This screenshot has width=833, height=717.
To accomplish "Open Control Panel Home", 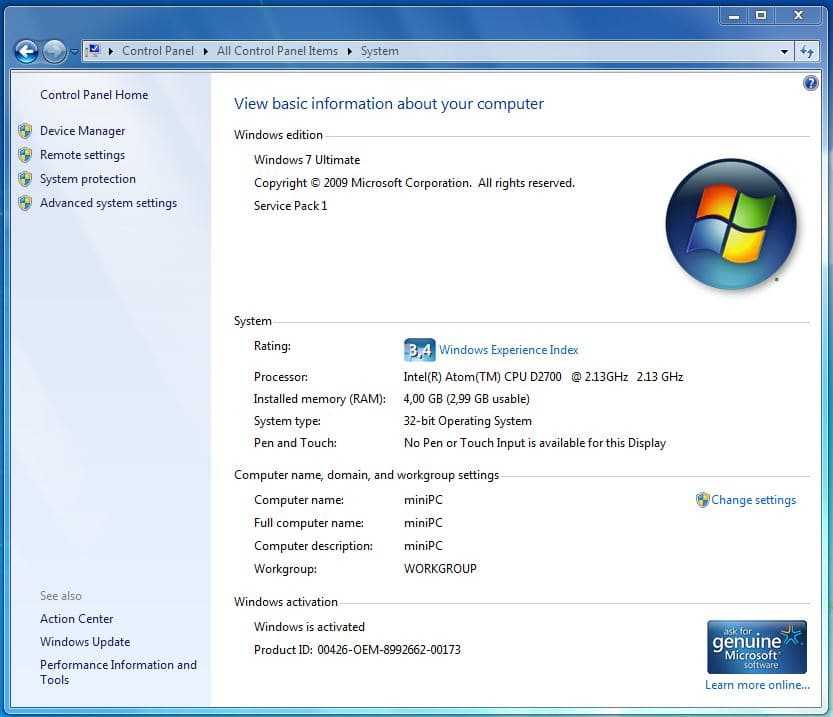I will (94, 95).
